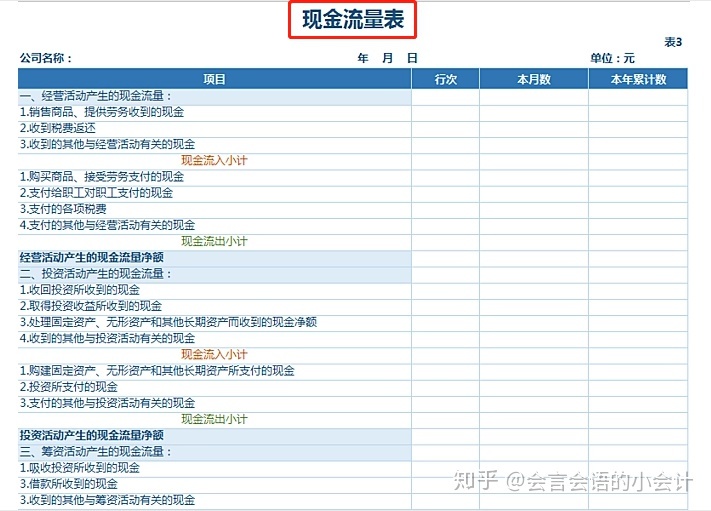Click 行次 cell for 3.支付的各项税费
Viewport: 711px width, 511px height.
[445, 210]
